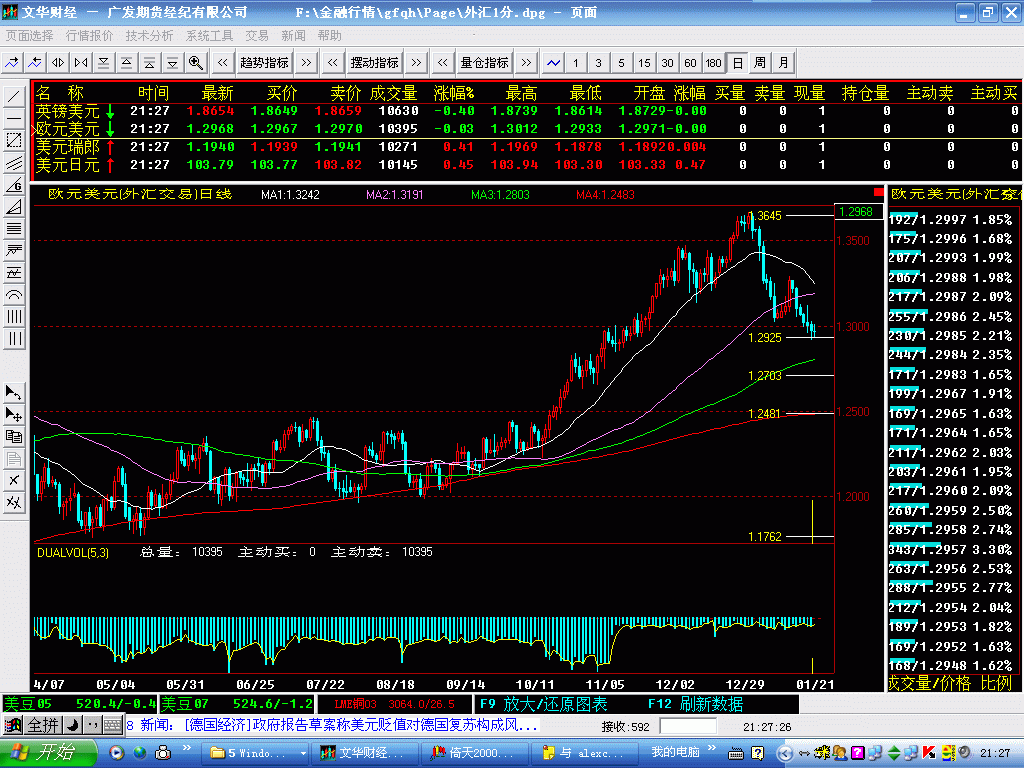Go to previous oscillator indicator

coord(333,63)
